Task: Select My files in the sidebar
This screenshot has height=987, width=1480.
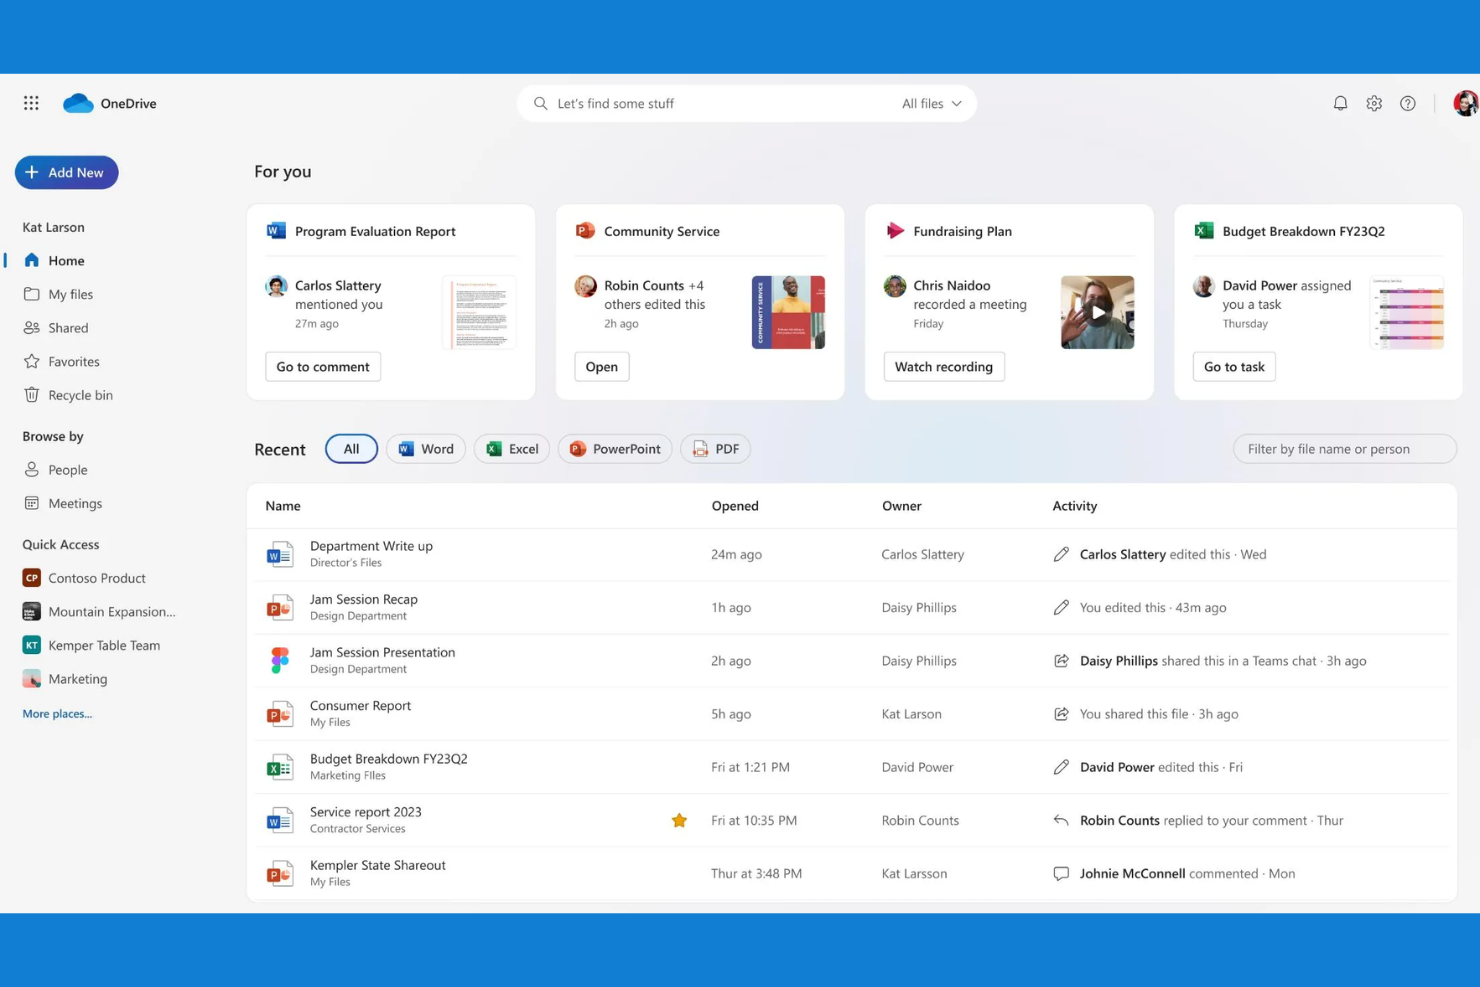Action: point(69,294)
